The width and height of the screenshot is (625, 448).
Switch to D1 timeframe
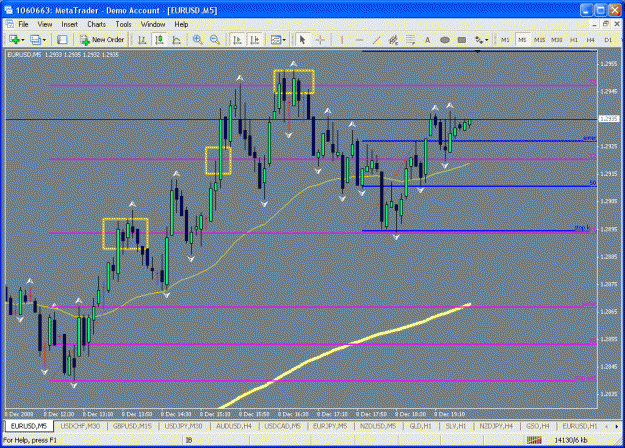click(608, 40)
